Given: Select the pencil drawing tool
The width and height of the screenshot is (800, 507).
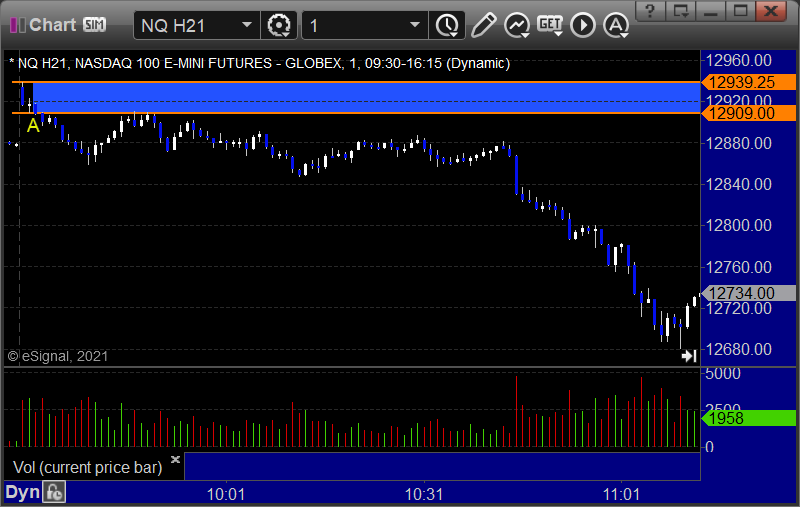Looking at the screenshot, I should [483, 25].
